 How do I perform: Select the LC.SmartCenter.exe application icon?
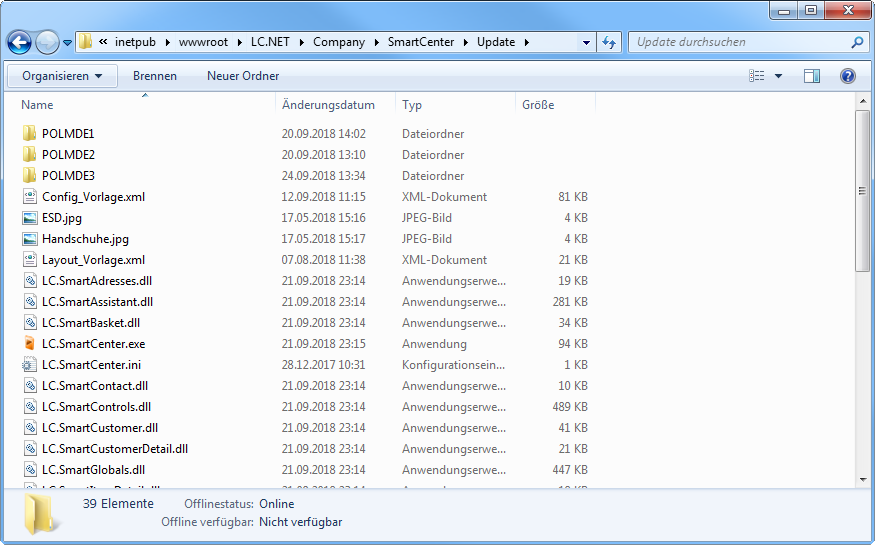(x=29, y=344)
